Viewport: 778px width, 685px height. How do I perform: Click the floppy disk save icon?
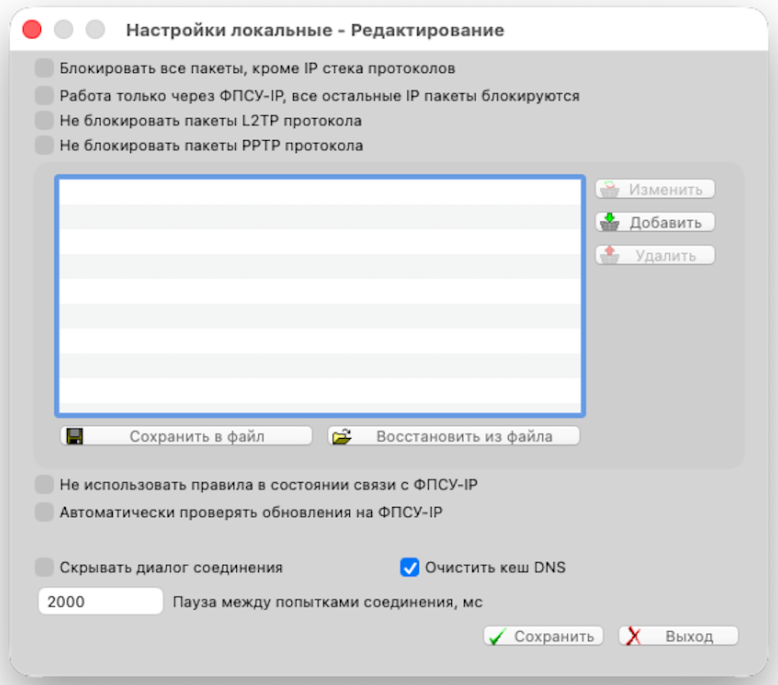75,436
